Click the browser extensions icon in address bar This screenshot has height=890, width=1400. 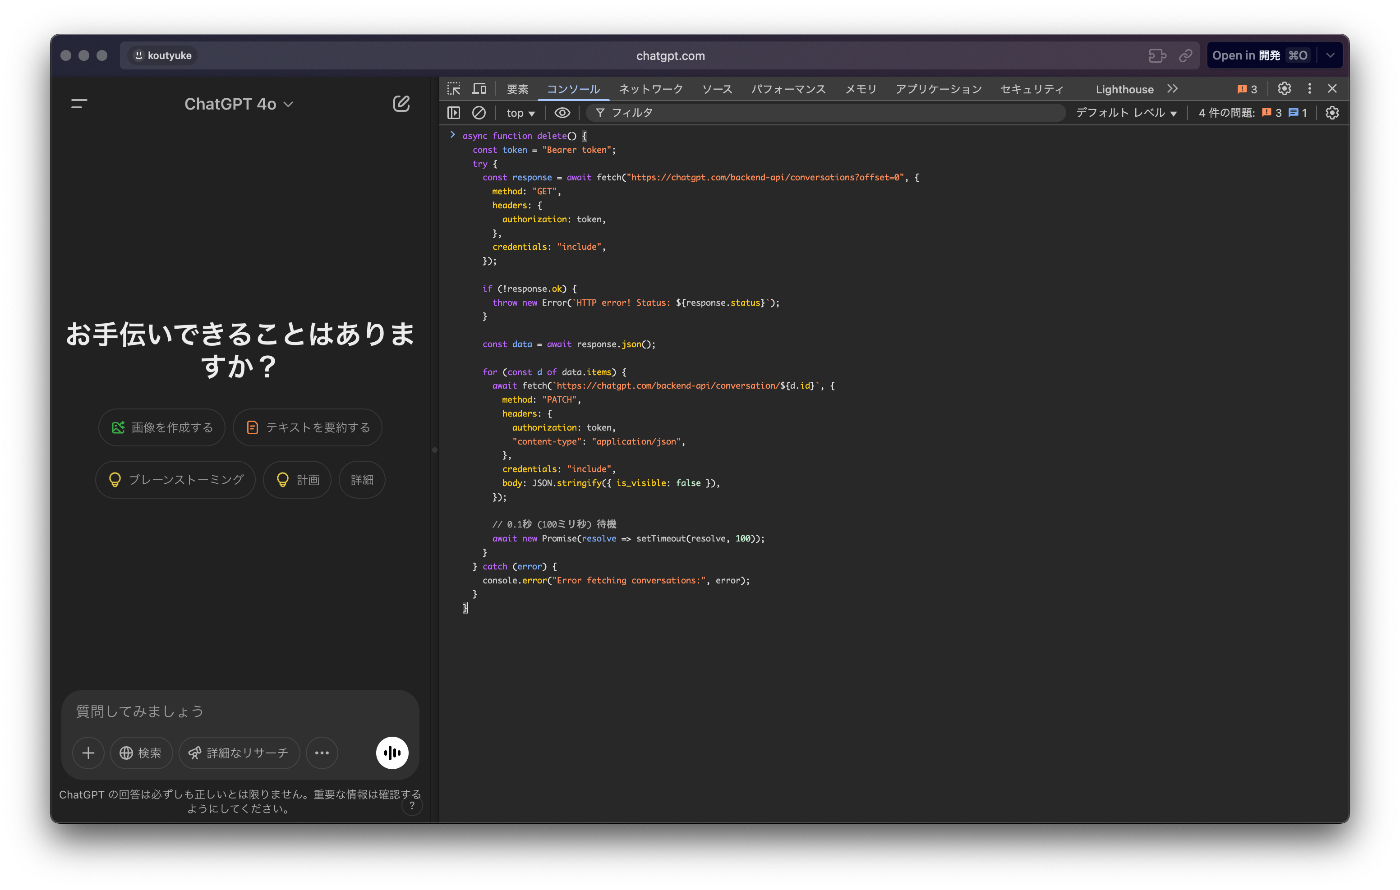pos(1157,56)
